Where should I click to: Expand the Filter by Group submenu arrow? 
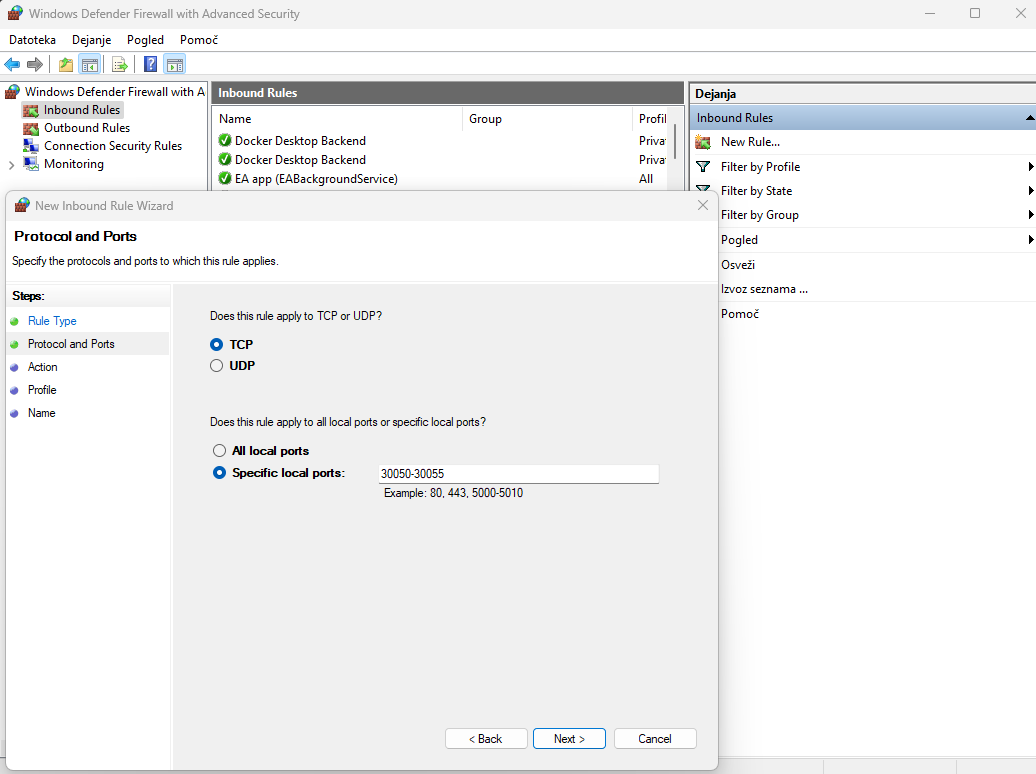[1029, 215]
